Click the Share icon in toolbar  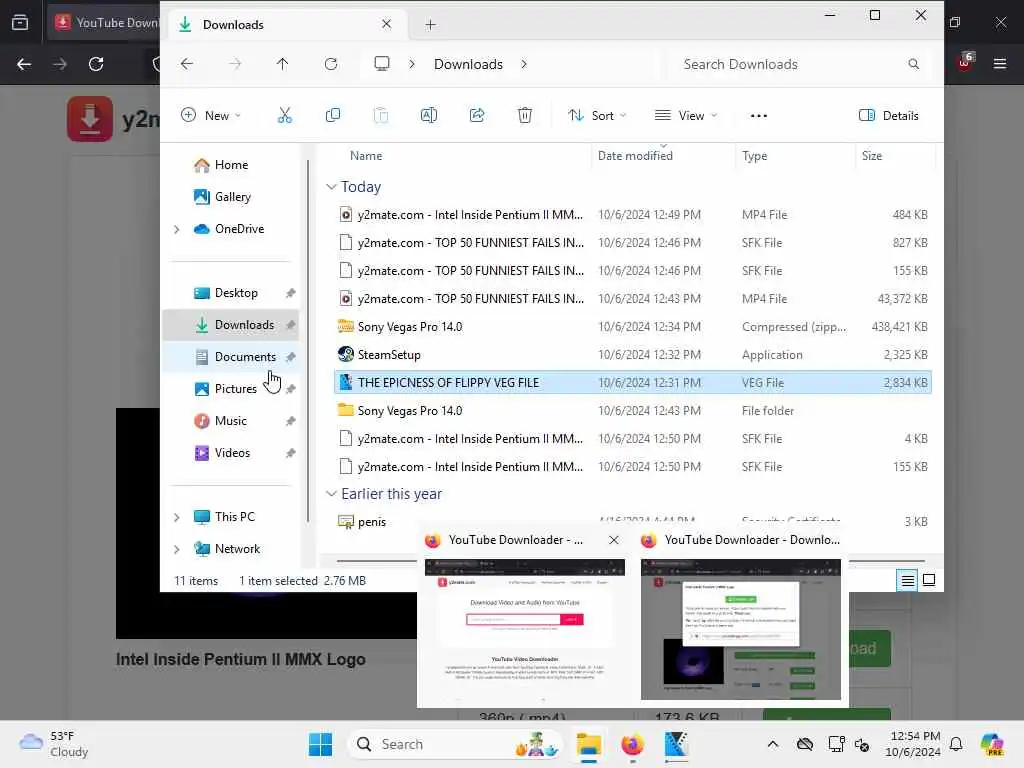tap(477, 116)
